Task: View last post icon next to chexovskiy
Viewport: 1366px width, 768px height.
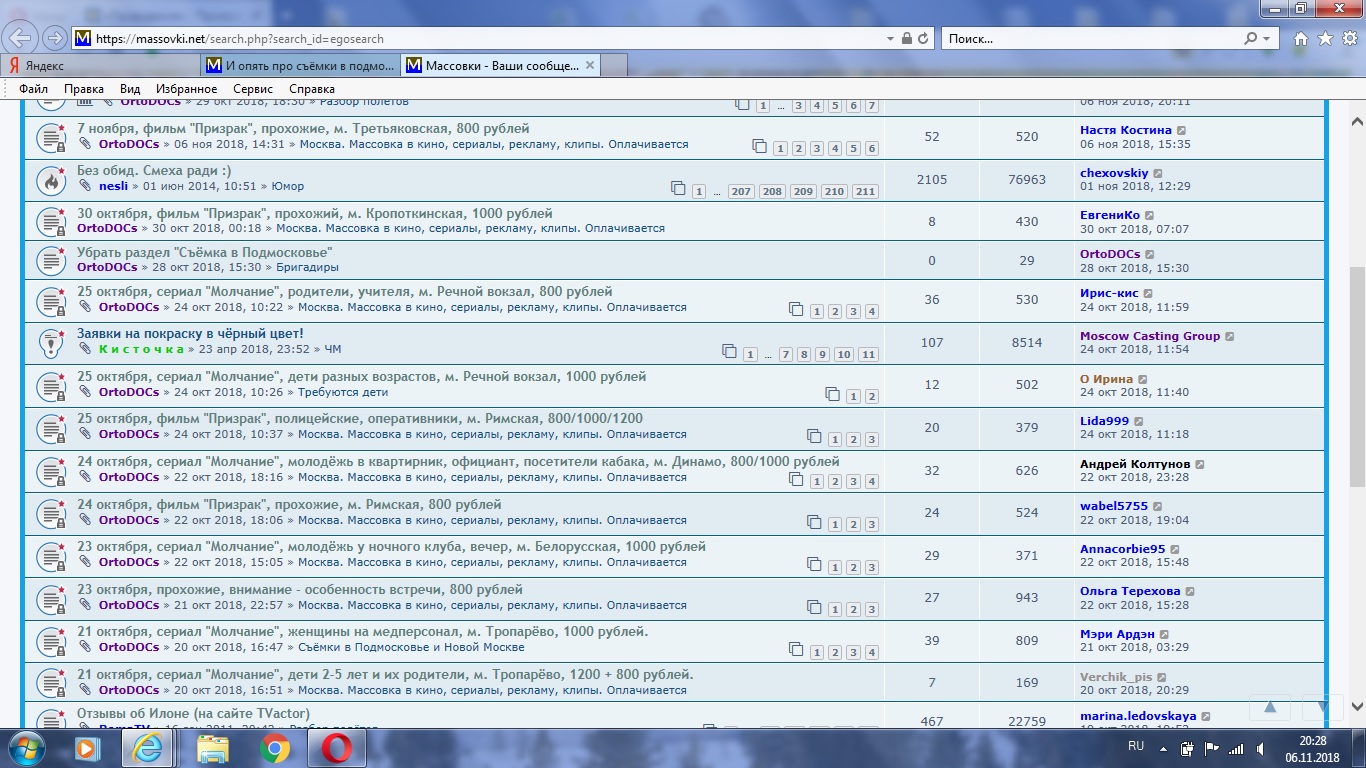Action: pyautogui.click(x=1159, y=174)
